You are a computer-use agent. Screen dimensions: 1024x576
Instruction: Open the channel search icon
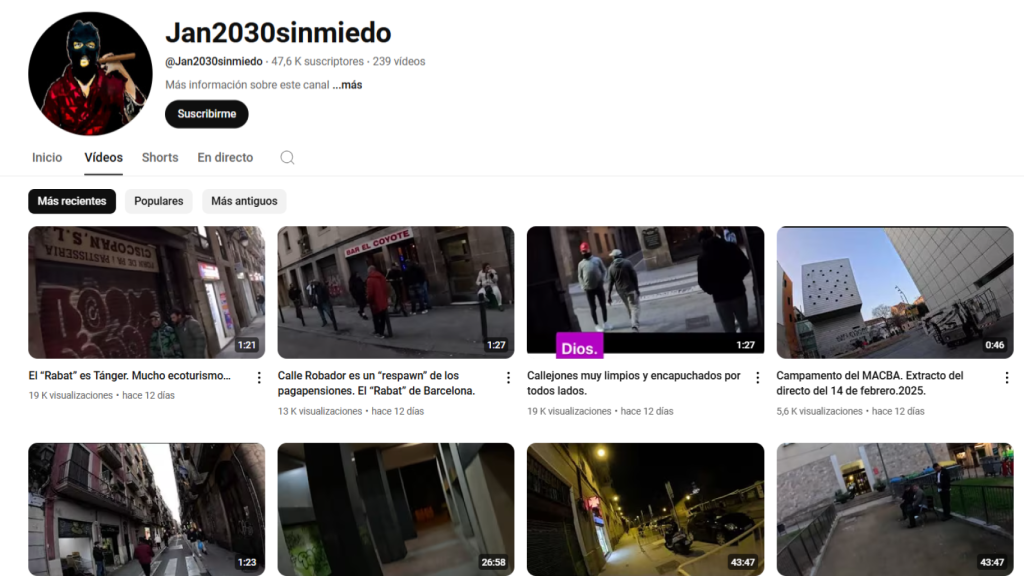(x=287, y=157)
